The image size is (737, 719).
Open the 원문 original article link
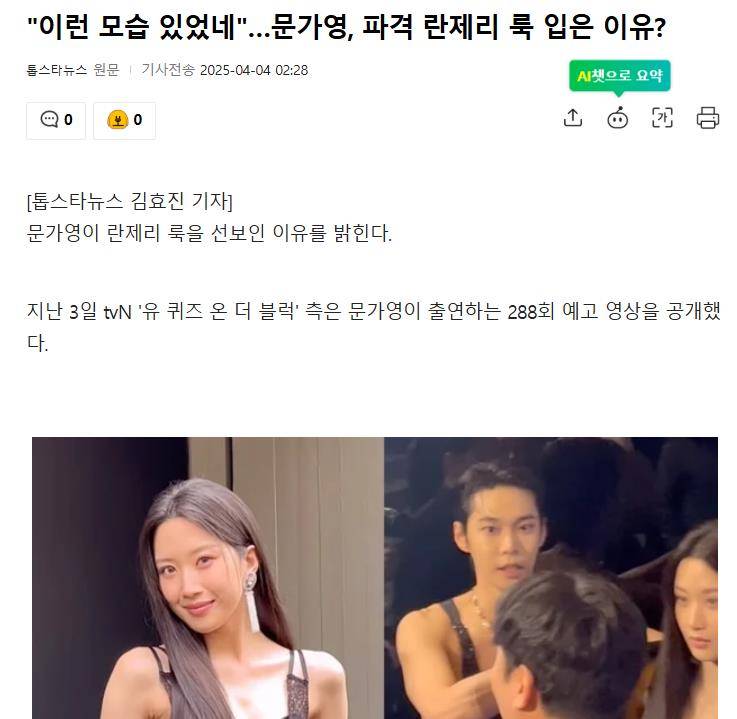point(106,70)
